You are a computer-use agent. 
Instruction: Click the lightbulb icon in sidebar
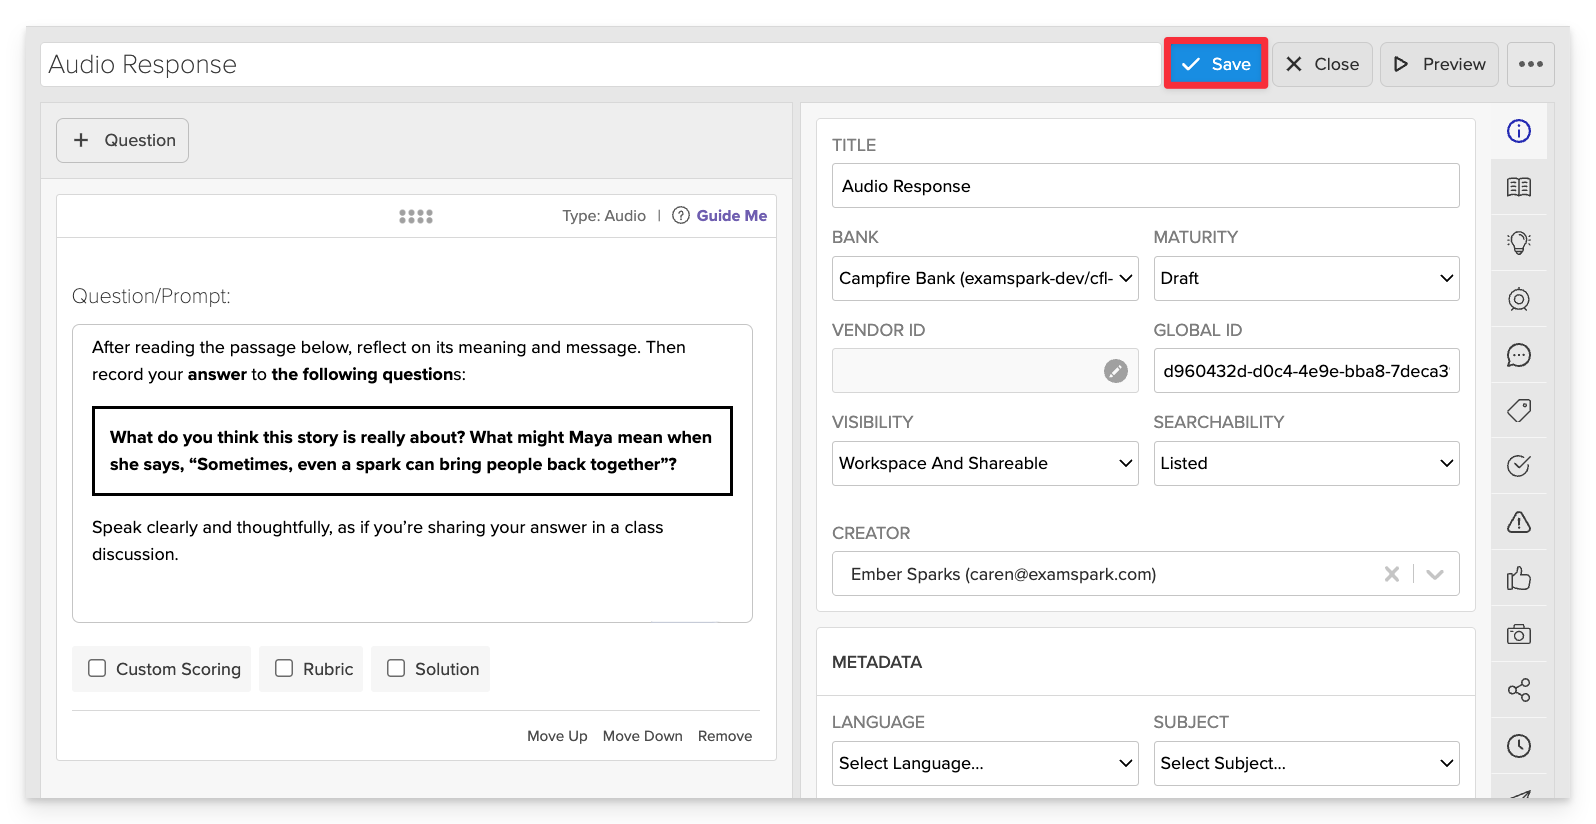coord(1518,243)
